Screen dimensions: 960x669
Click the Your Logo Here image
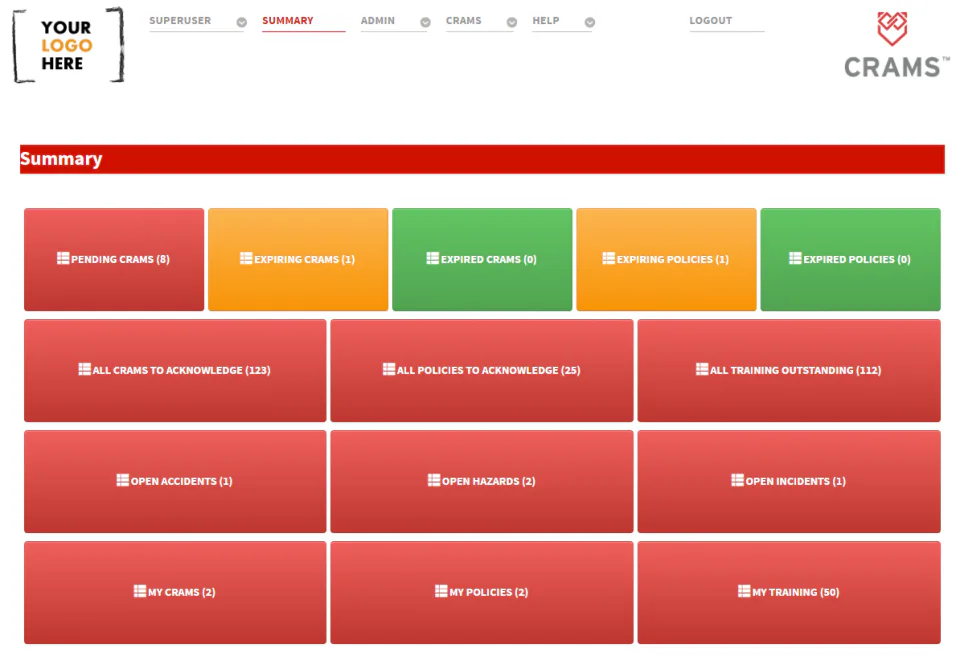67,45
